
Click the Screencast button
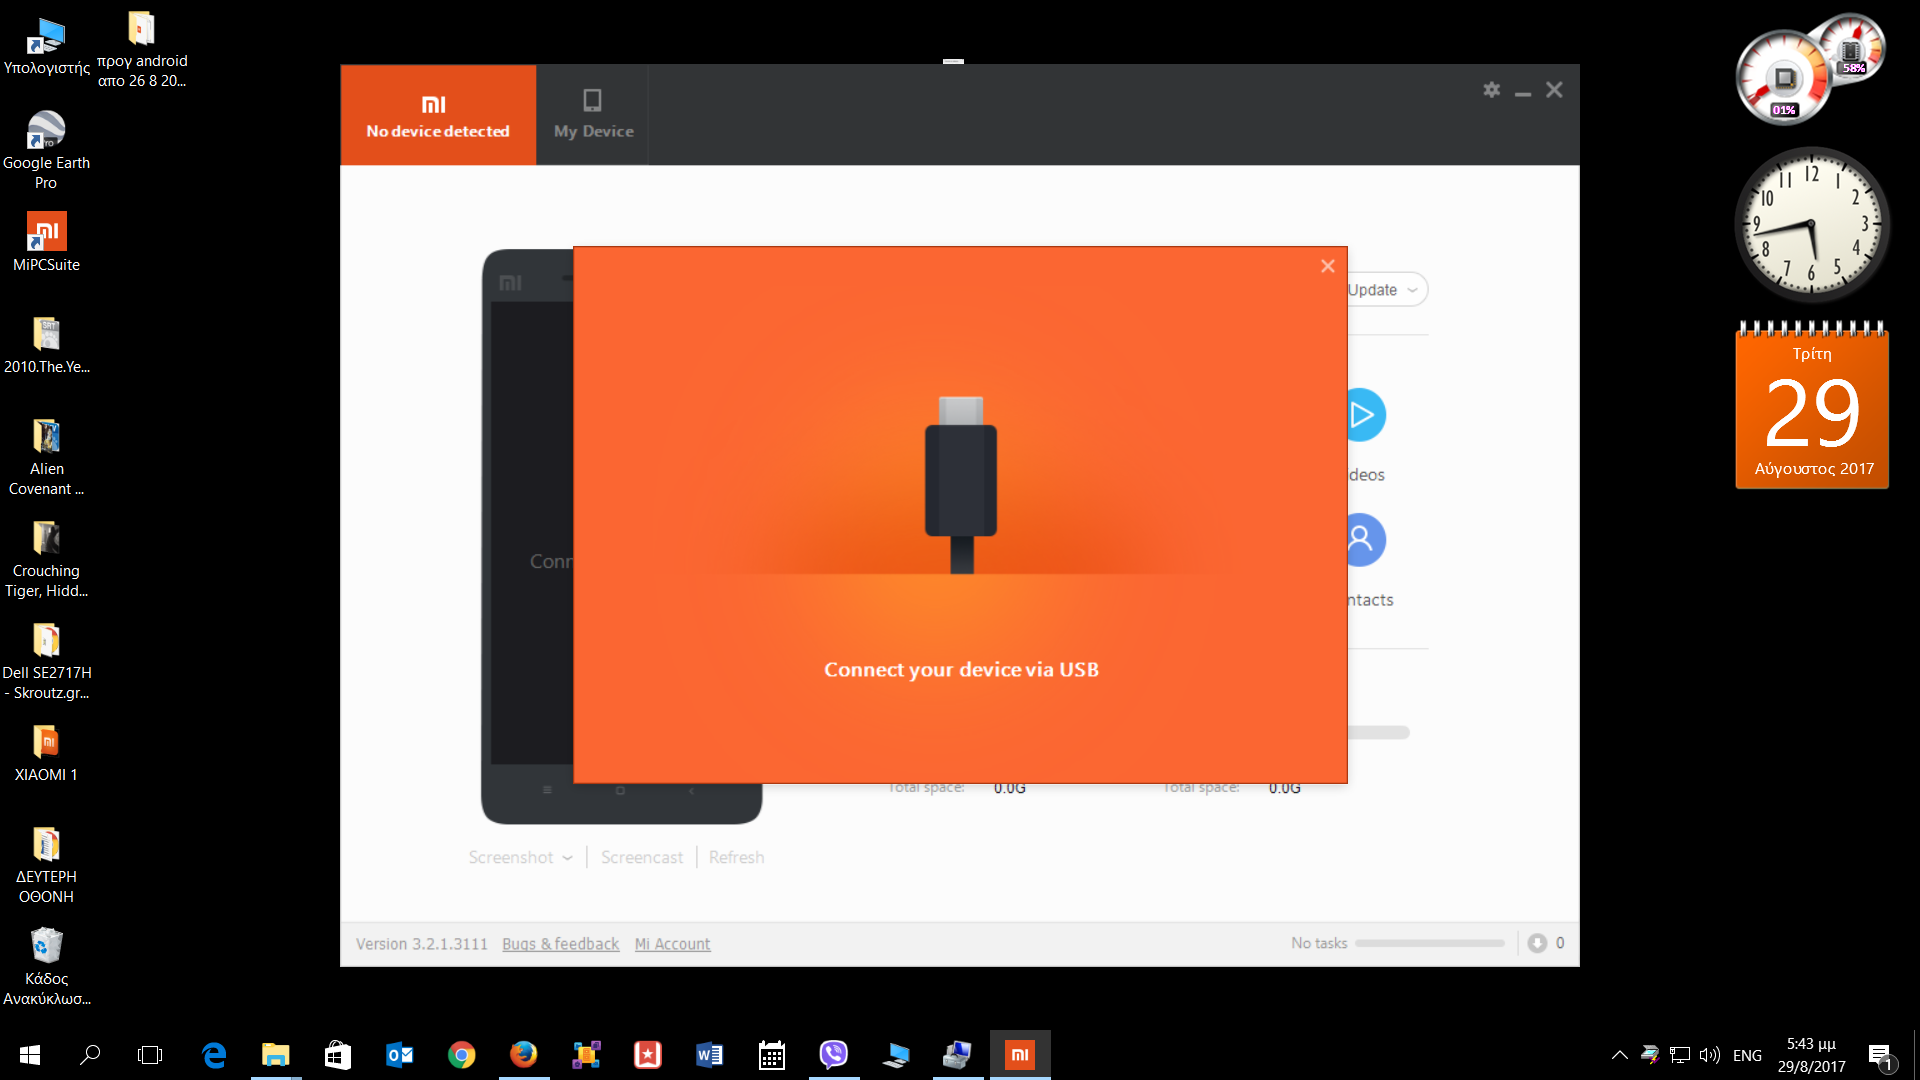[641, 858]
